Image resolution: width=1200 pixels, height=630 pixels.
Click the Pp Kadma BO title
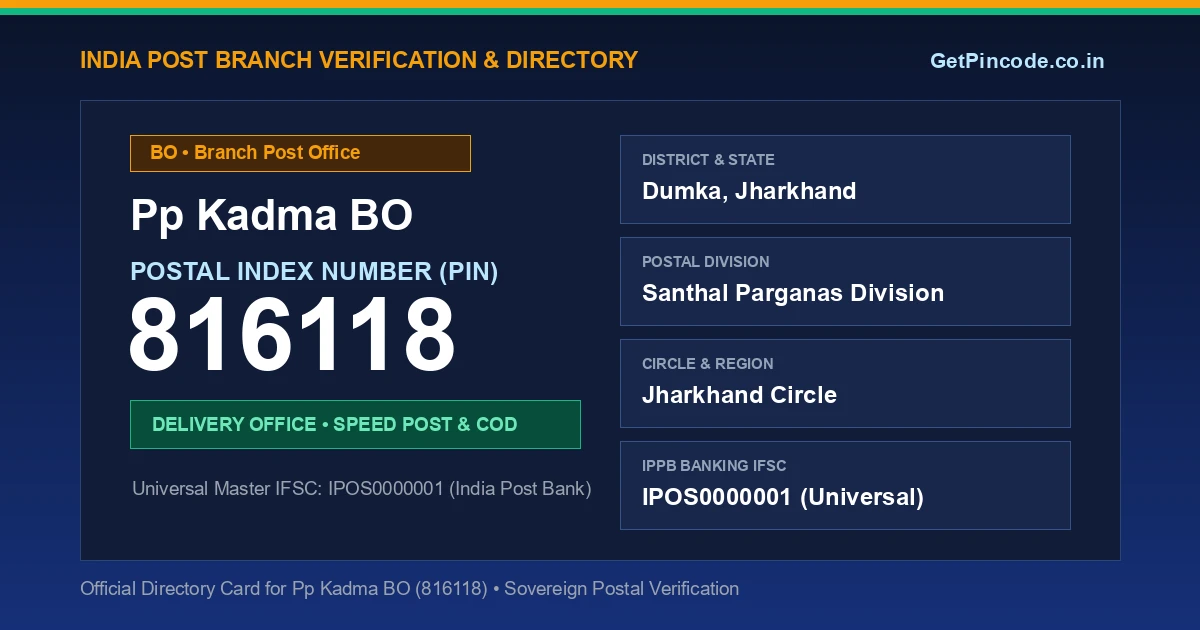271,216
